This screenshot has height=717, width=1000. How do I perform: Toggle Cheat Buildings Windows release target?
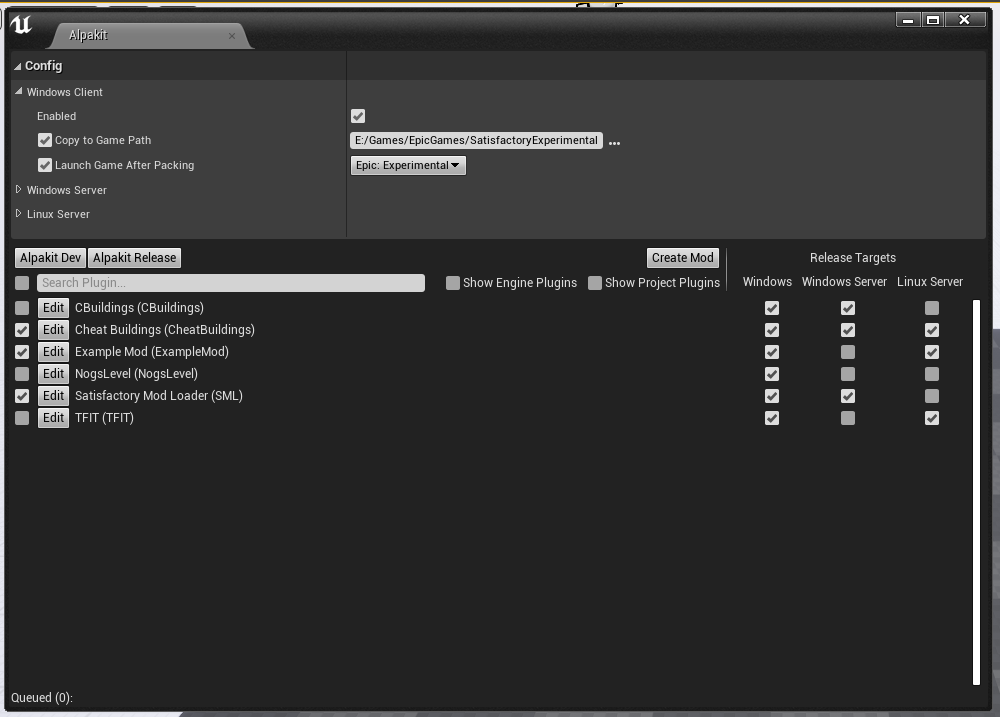[x=772, y=330]
